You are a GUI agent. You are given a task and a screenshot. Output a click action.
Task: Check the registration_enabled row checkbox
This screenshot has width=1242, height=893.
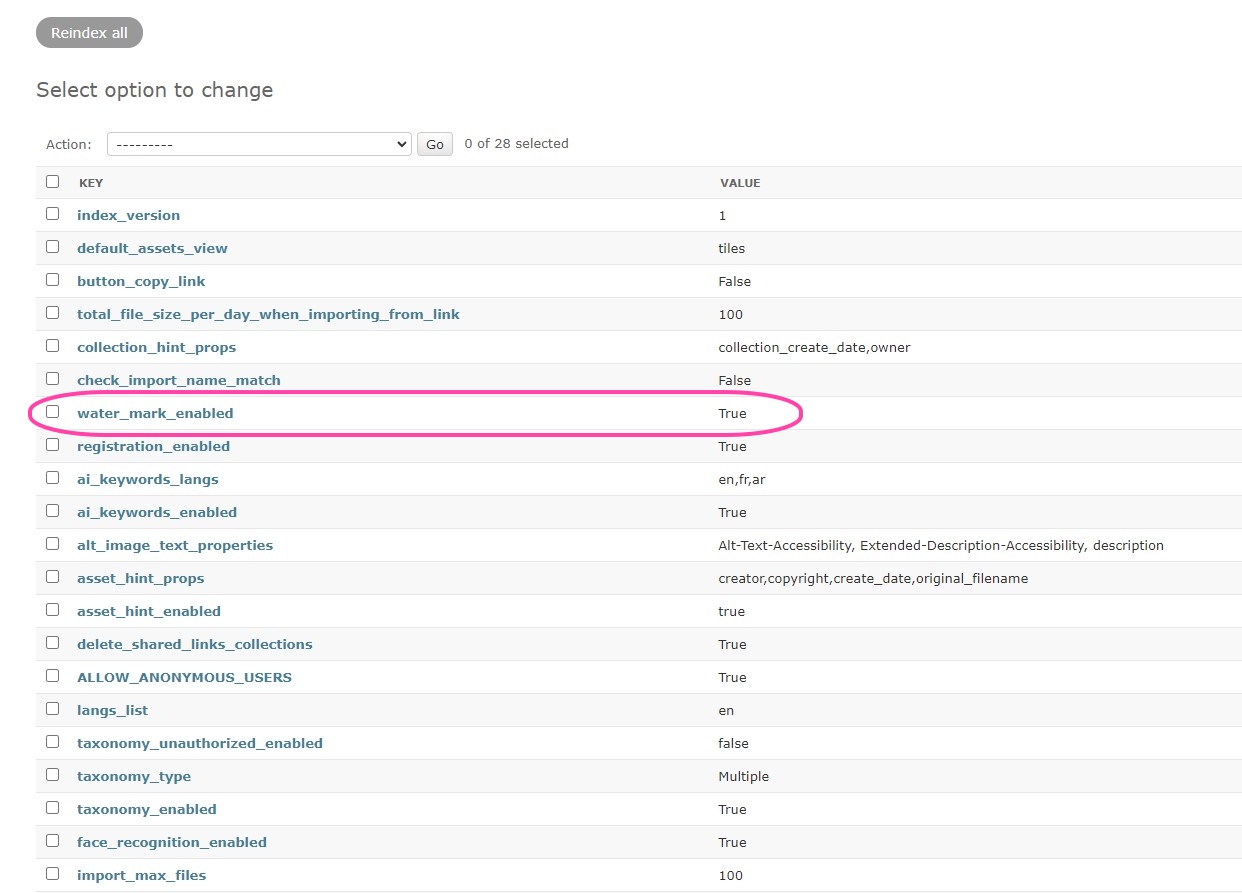[x=52, y=445]
